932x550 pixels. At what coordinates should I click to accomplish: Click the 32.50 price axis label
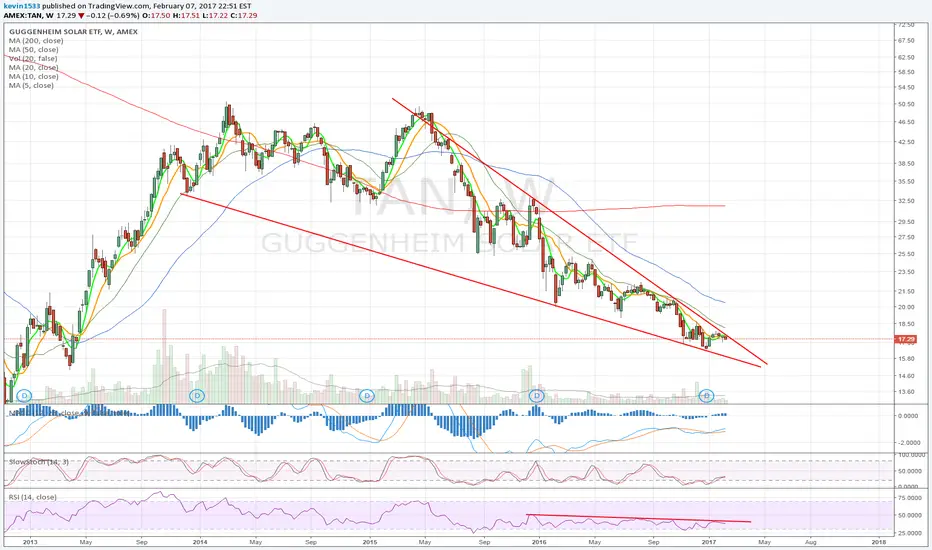tap(906, 201)
